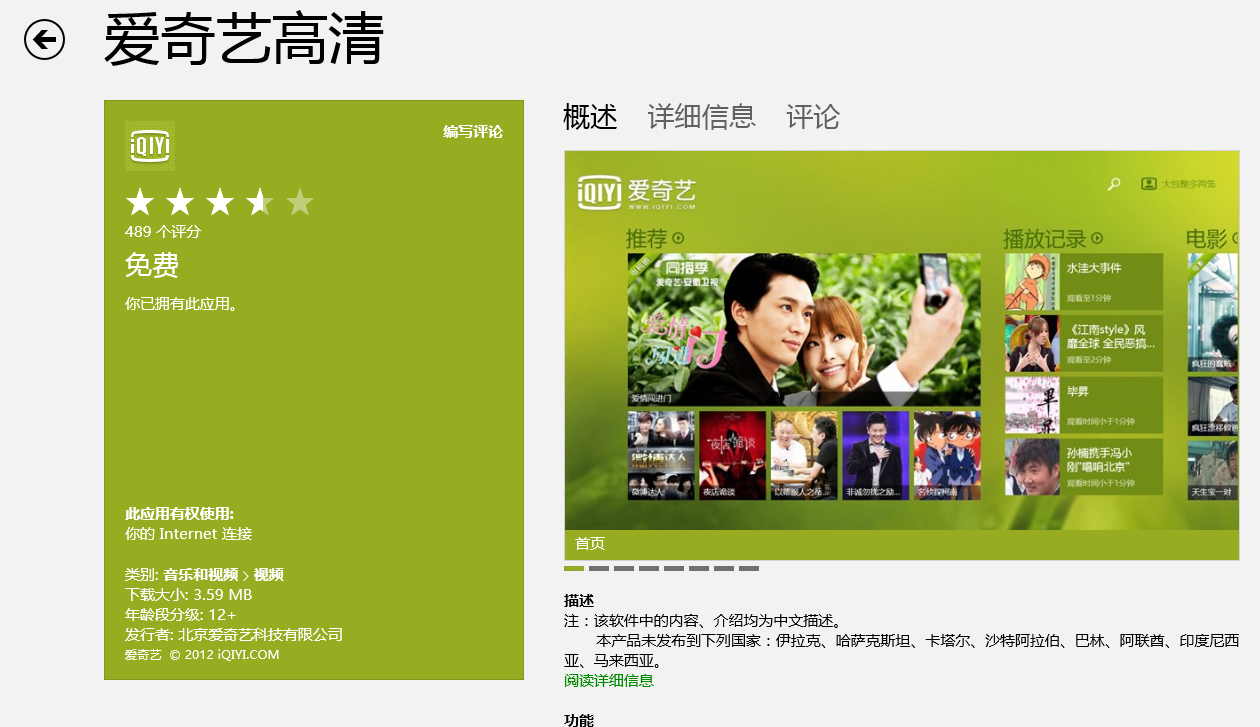Screen dimensions: 1260x727
Task: Select the second screenshot indicator bar
Action: (x=599, y=568)
